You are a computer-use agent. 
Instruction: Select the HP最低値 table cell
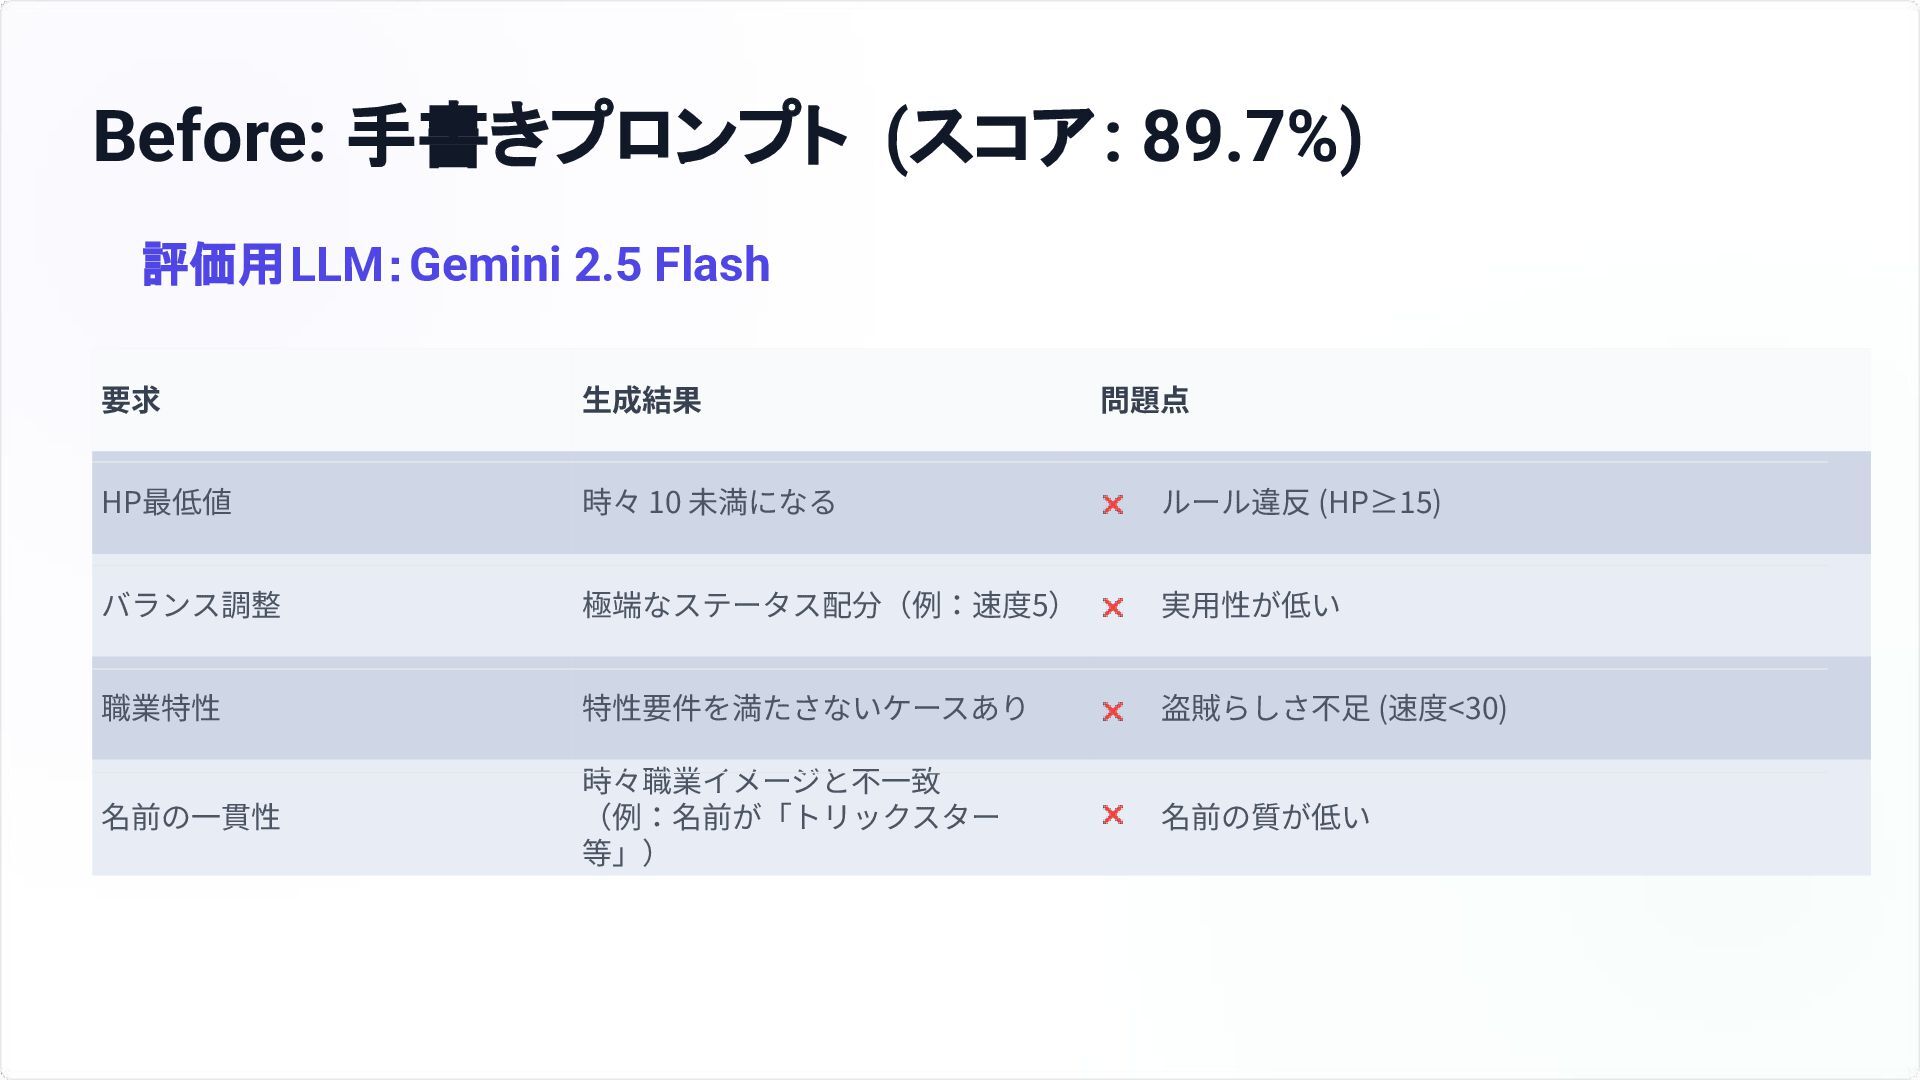[x=167, y=502]
